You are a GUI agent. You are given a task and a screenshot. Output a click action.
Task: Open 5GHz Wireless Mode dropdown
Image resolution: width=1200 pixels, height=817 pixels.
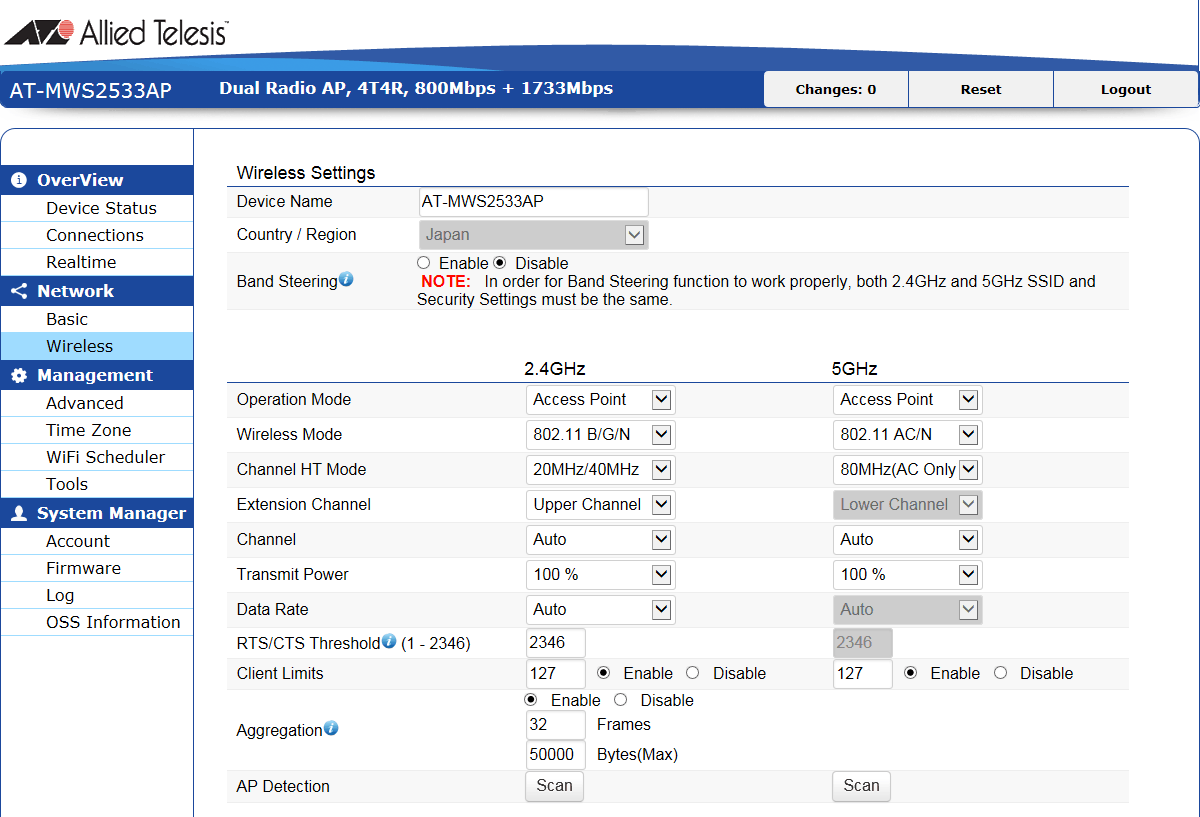908,435
